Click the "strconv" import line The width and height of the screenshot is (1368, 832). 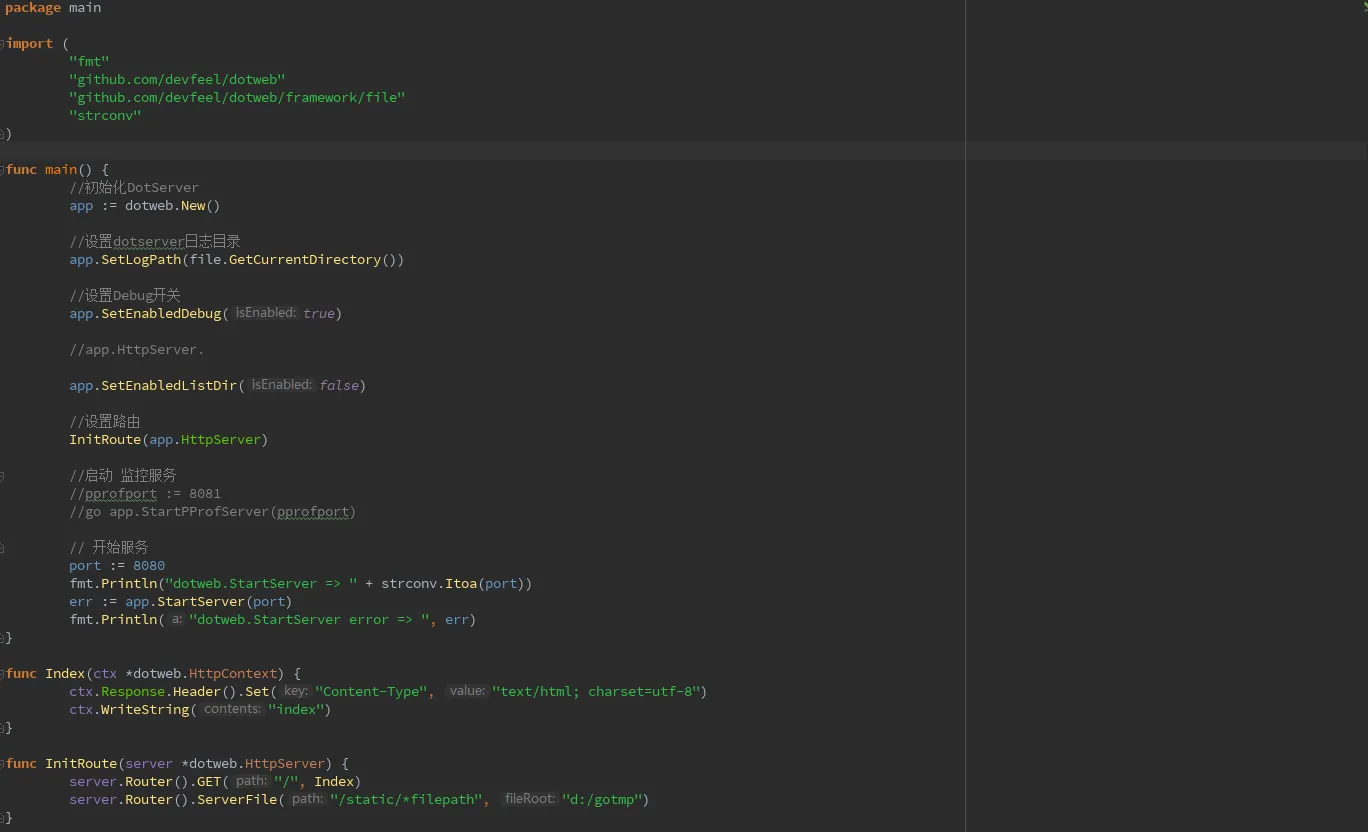[105, 115]
